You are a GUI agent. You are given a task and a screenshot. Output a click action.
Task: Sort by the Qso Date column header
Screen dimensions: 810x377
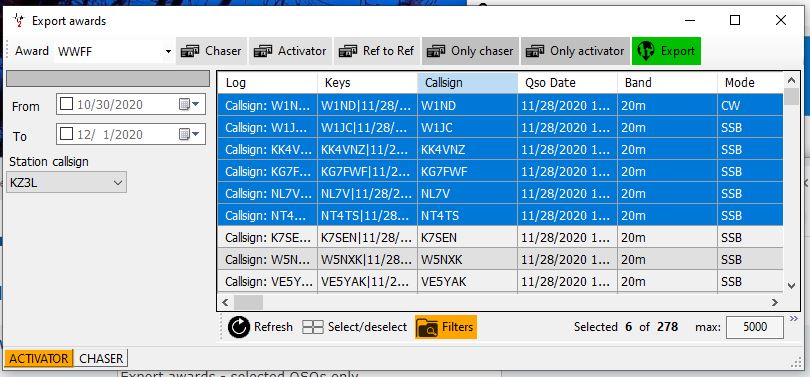567,83
